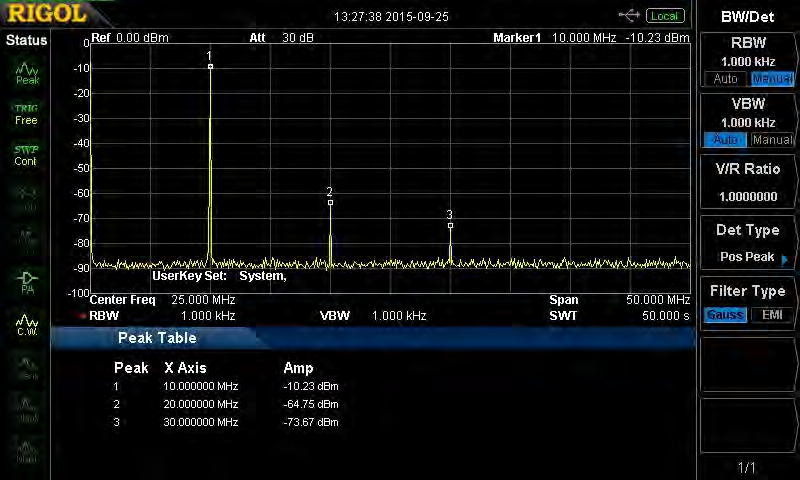Viewport: 800px width, 480px height.
Task: Click the UserKey Set: System, message
Action: coord(219,276)
